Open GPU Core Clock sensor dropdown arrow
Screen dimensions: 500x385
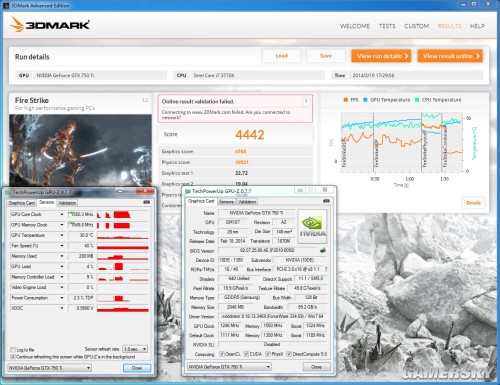tap(62, 214)
